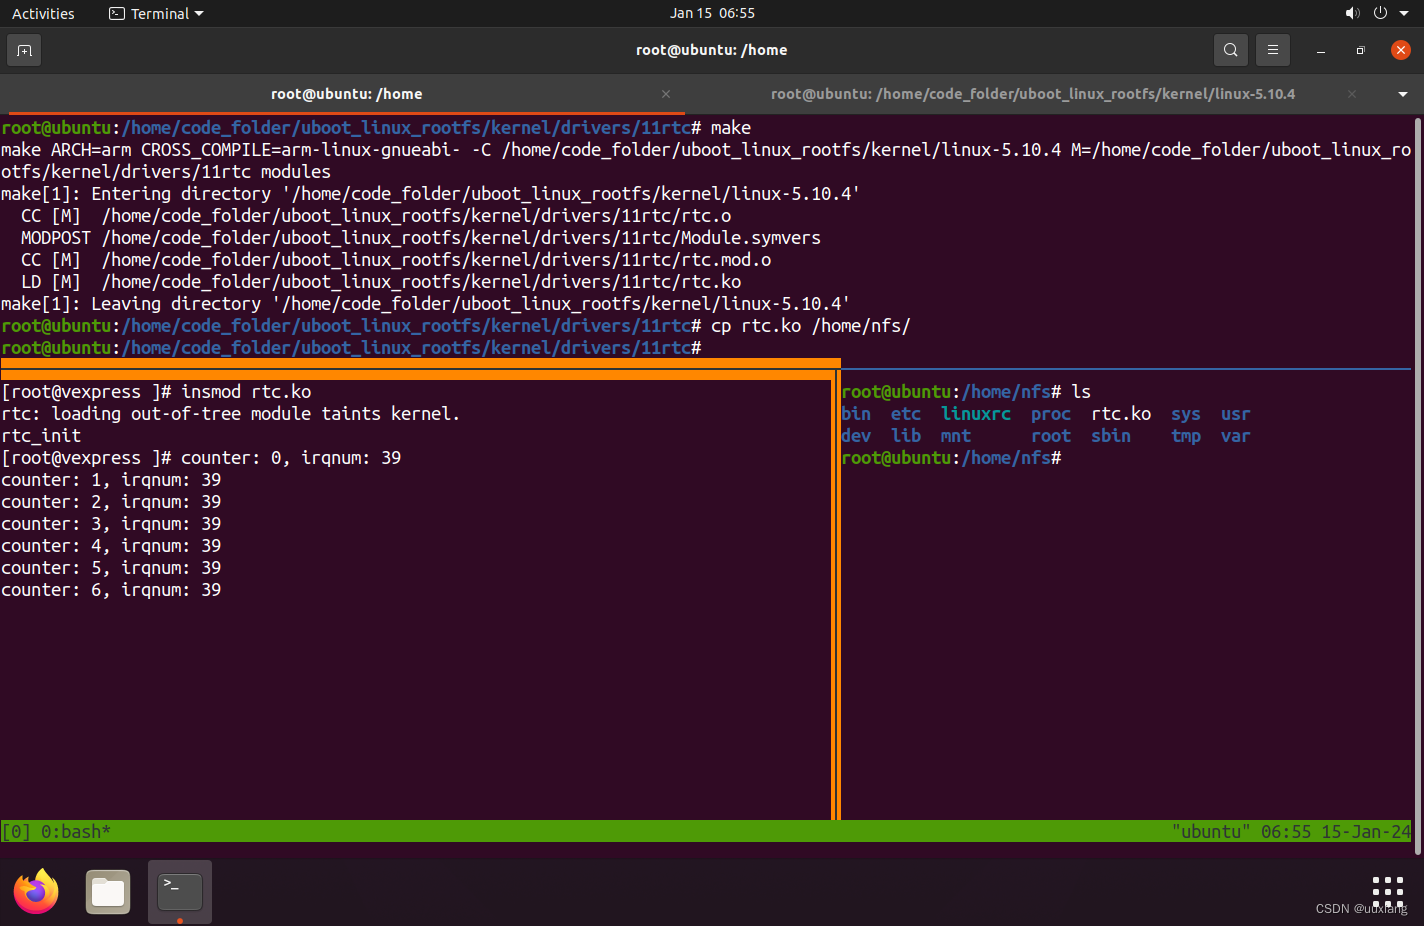The image size is (1424, 926).
Task: Click the terminal vertical scrollbar
Action: point(1418,485)
